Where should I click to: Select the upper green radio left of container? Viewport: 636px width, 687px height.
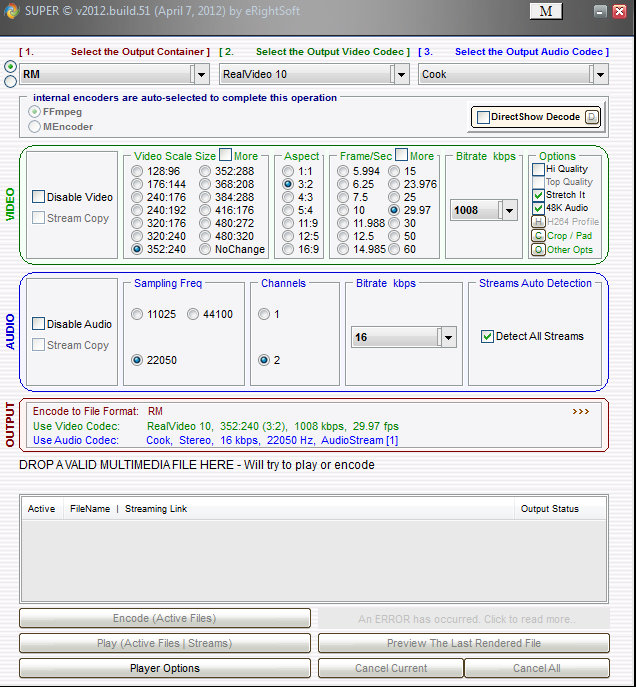11,67
